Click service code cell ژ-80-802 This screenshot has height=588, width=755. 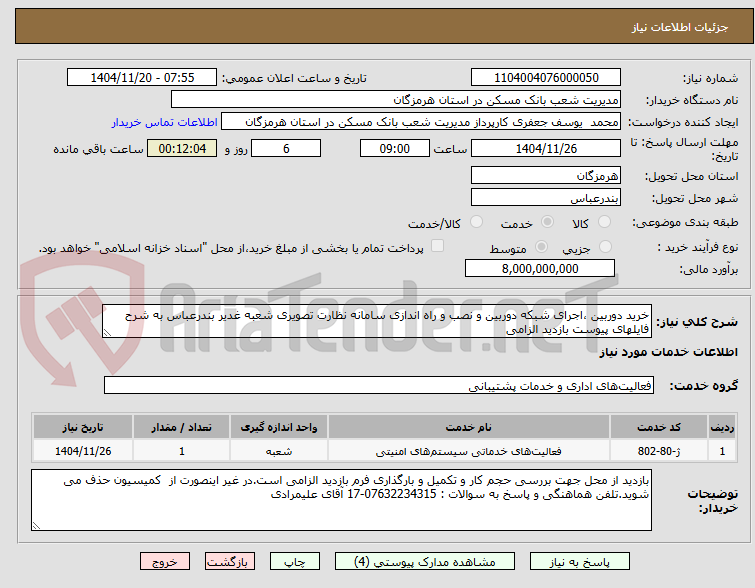pos(659,451)
